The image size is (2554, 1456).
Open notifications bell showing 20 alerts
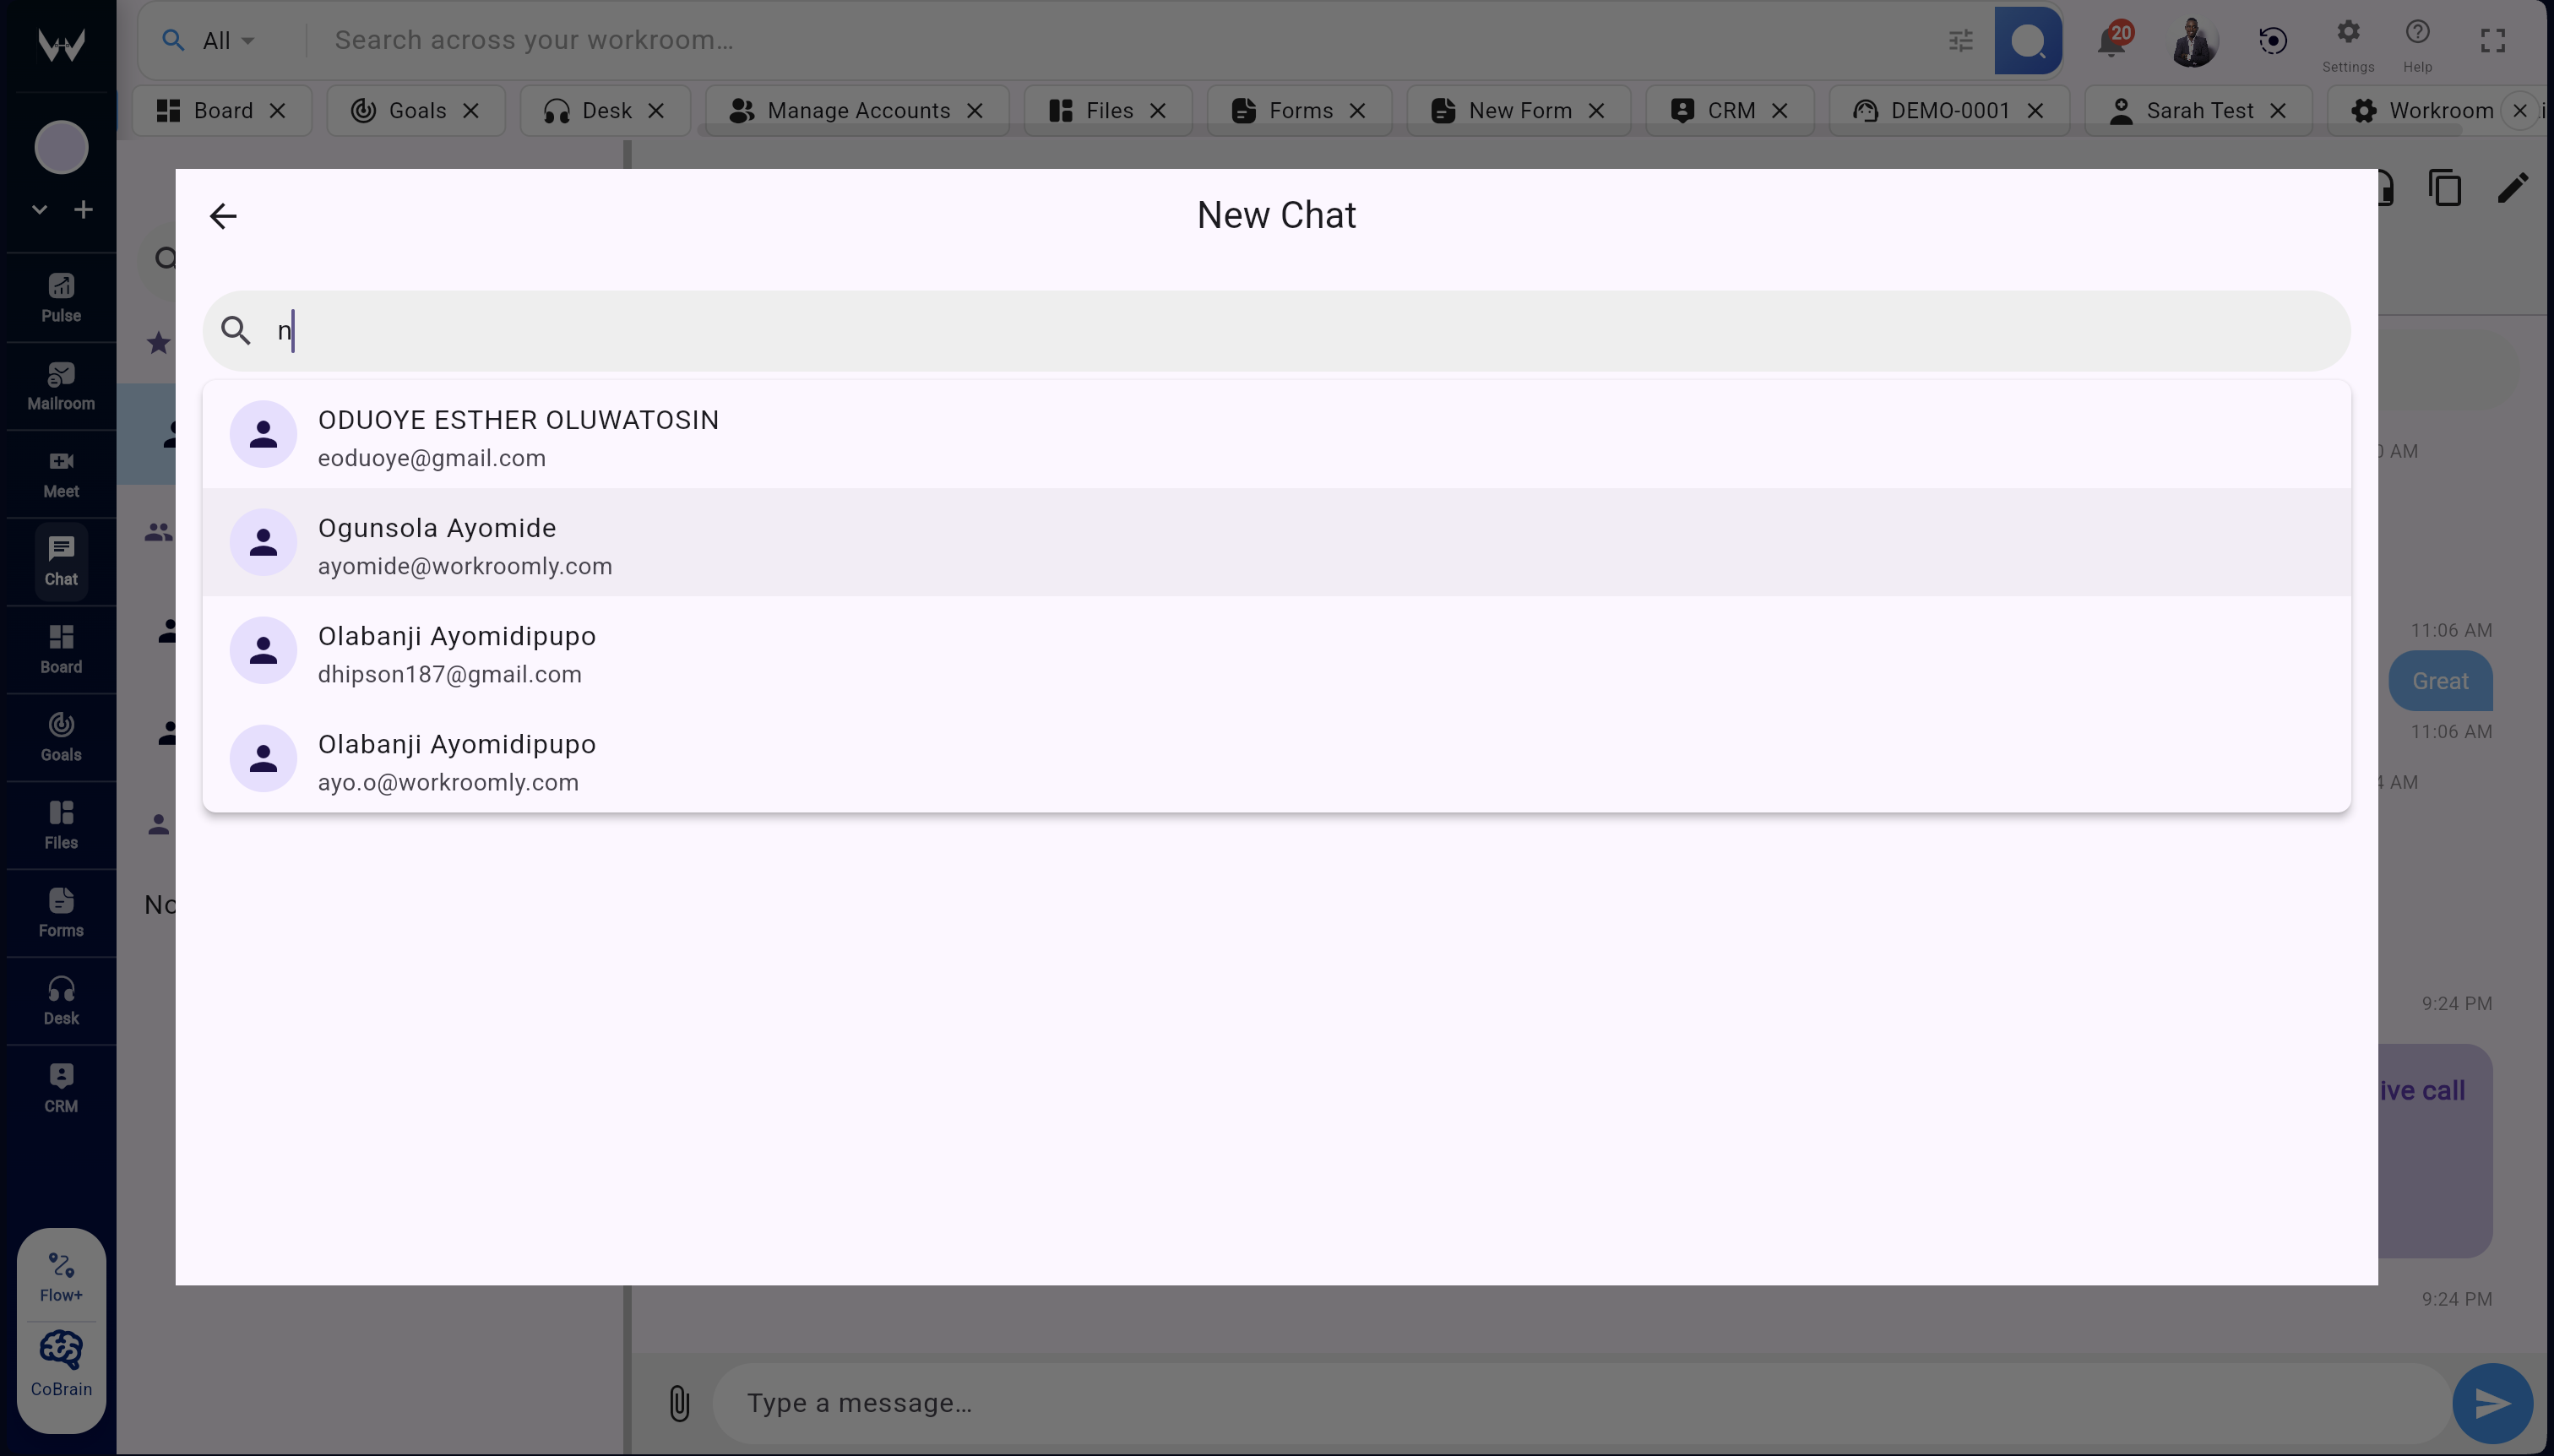(2112, 40)
